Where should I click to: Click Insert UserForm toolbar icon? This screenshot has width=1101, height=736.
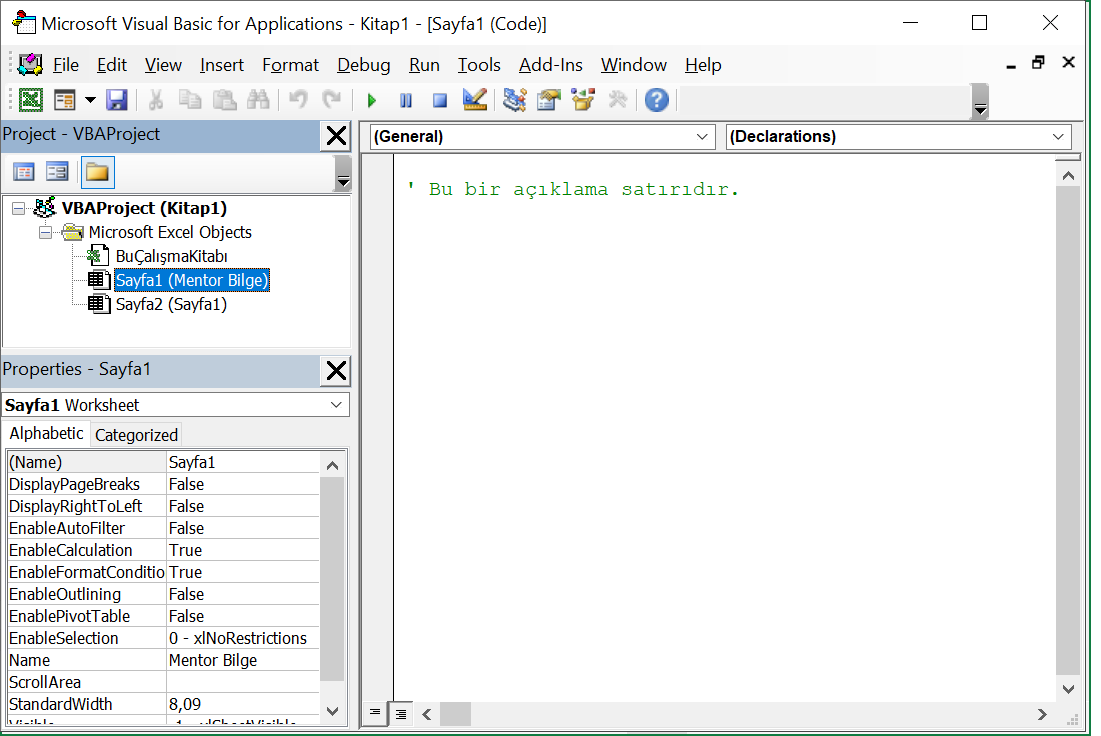click(x=65, y=100)
